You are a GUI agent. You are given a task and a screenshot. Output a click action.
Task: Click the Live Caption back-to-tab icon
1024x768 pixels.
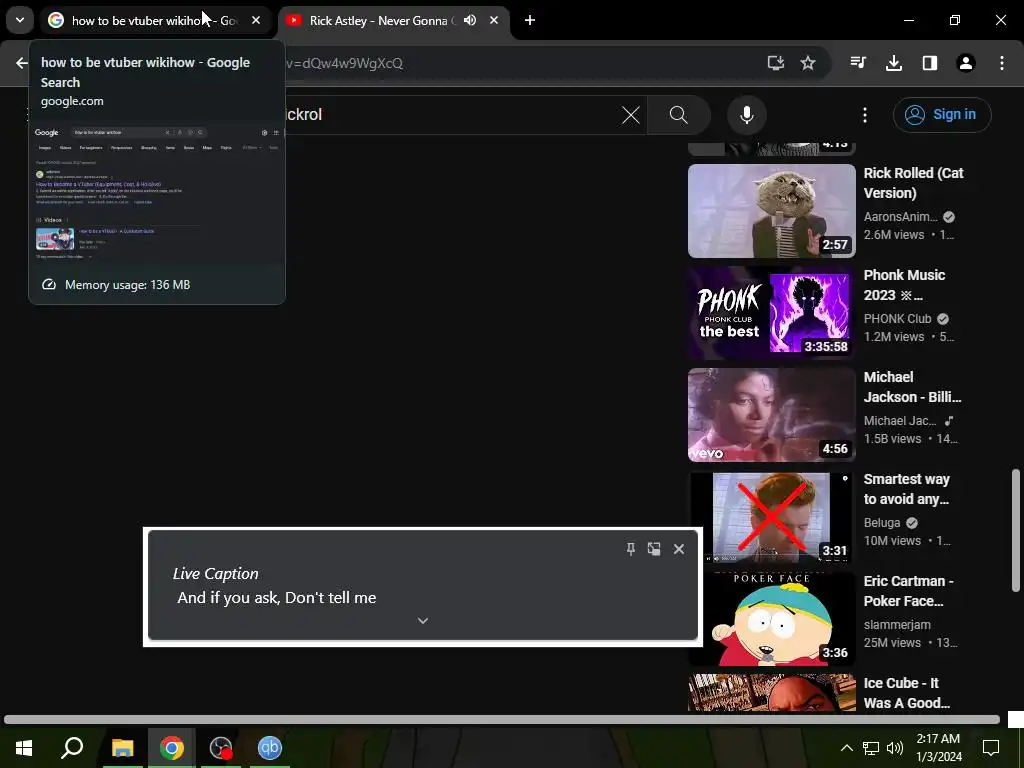pos(654,549)
